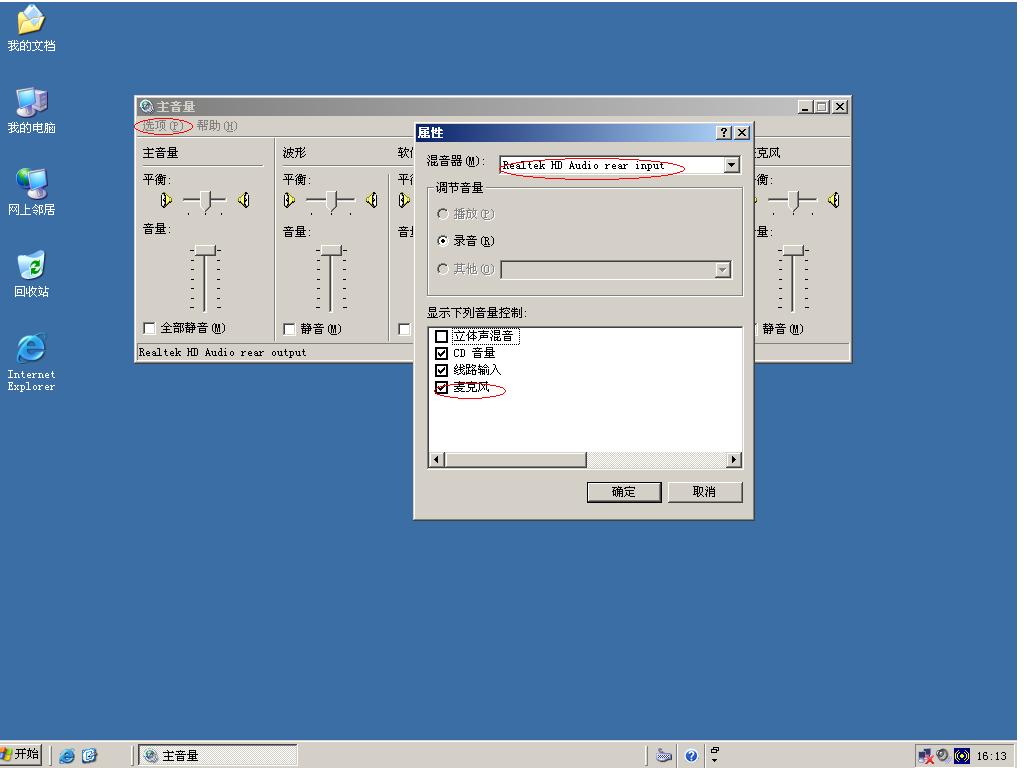Open the 选项 menu
The width and height of the screenshot is (1024, 768).
pos(163,125)
